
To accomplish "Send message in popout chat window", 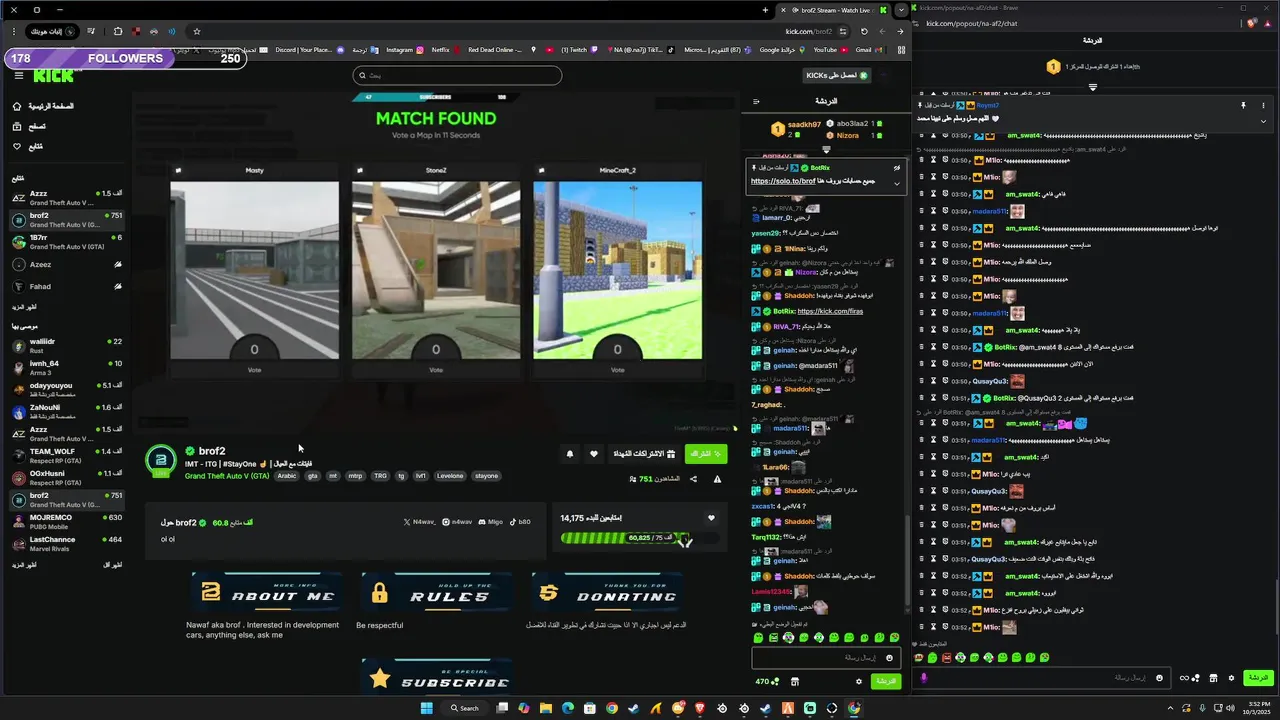I will tap(1258, 678).
